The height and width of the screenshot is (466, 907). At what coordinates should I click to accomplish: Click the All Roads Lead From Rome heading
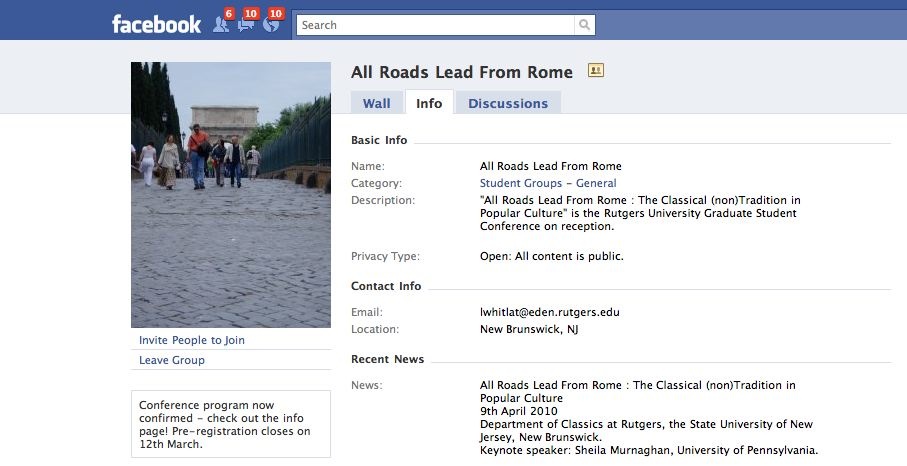tap(462, 72)
